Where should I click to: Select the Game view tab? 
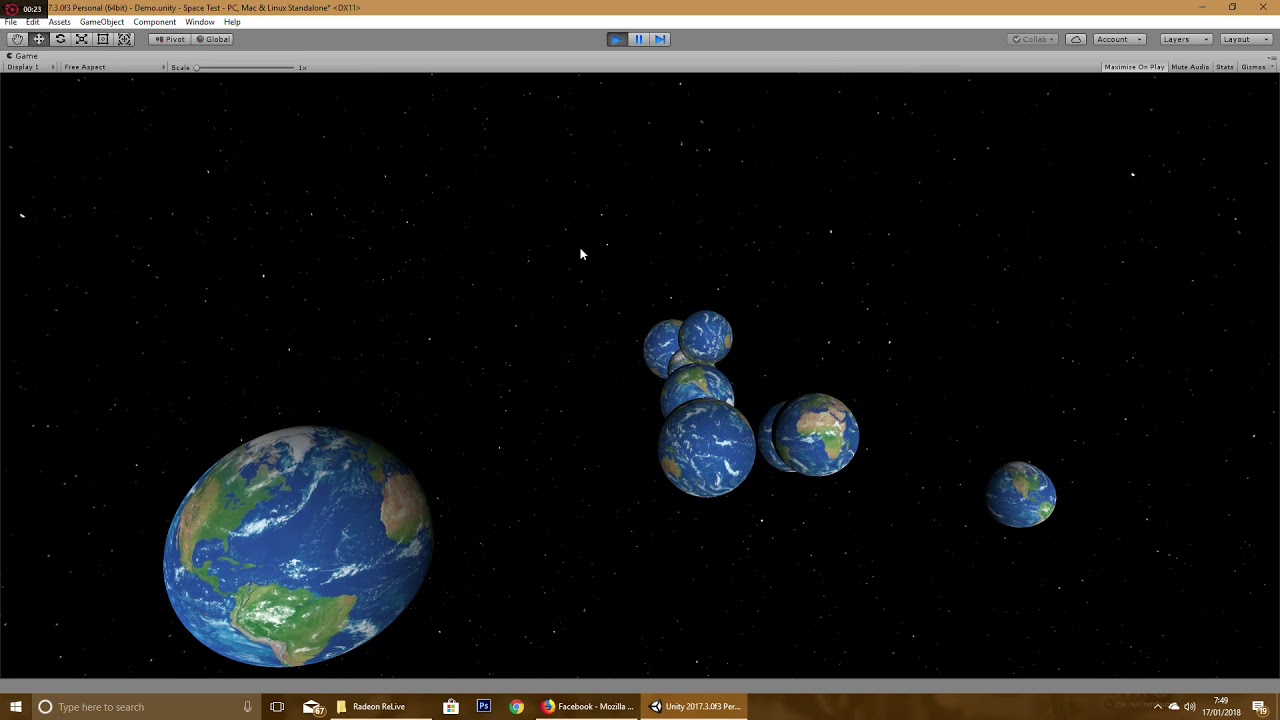pyautogui.click(x=22, y=56)
